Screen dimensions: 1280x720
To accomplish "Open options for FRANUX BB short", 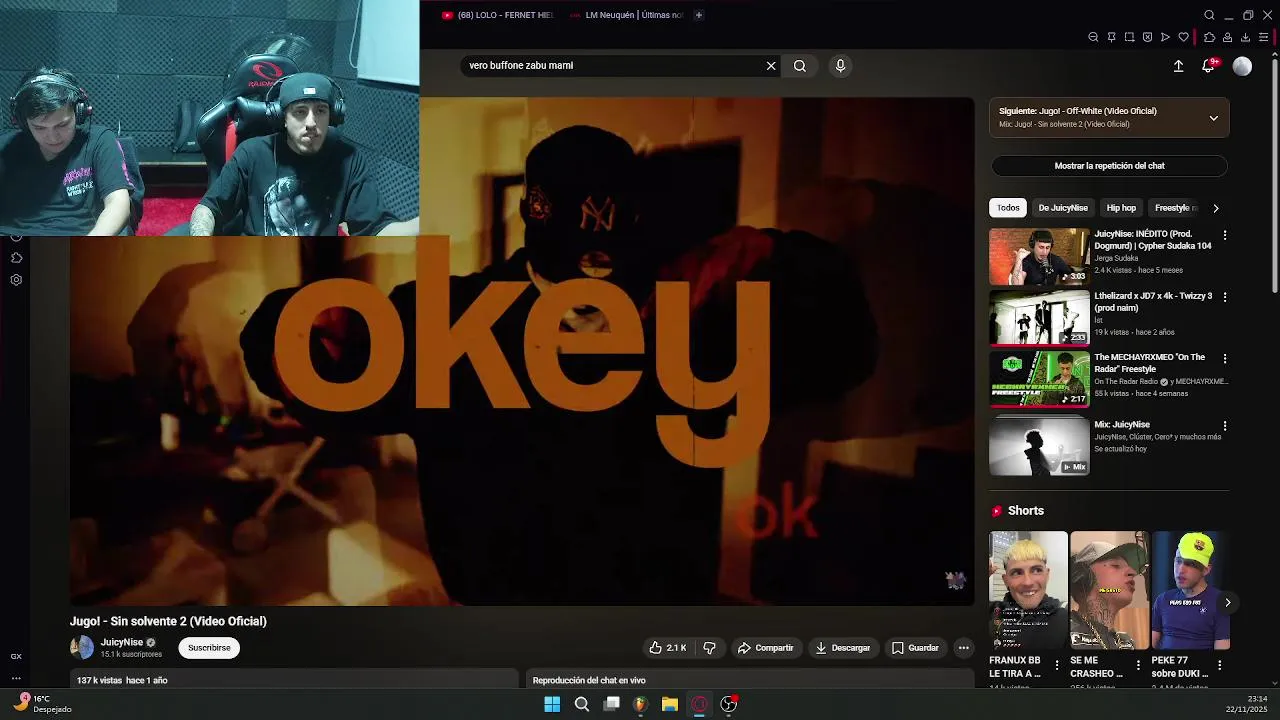I will click(x=1056, y=665).
